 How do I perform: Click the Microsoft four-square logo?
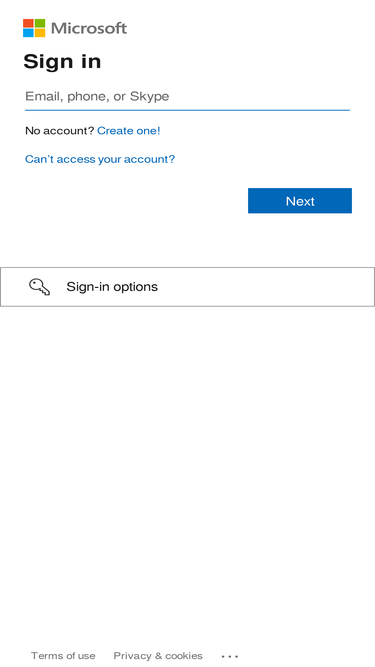tap(34, 28)
